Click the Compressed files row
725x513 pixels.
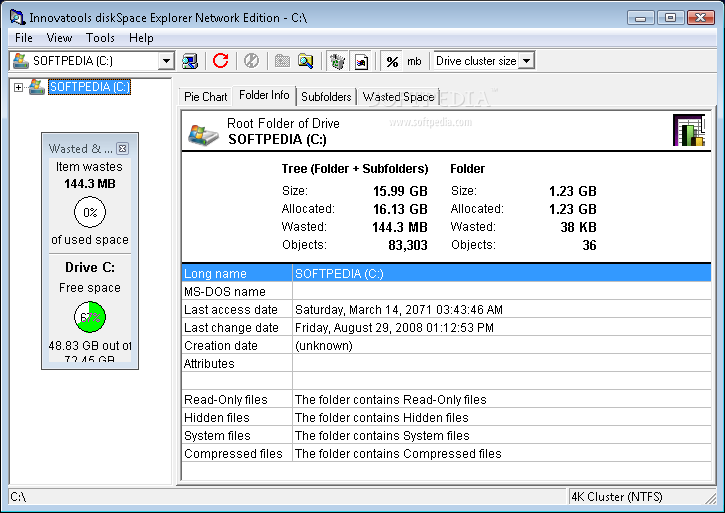[x=446, y=453]
